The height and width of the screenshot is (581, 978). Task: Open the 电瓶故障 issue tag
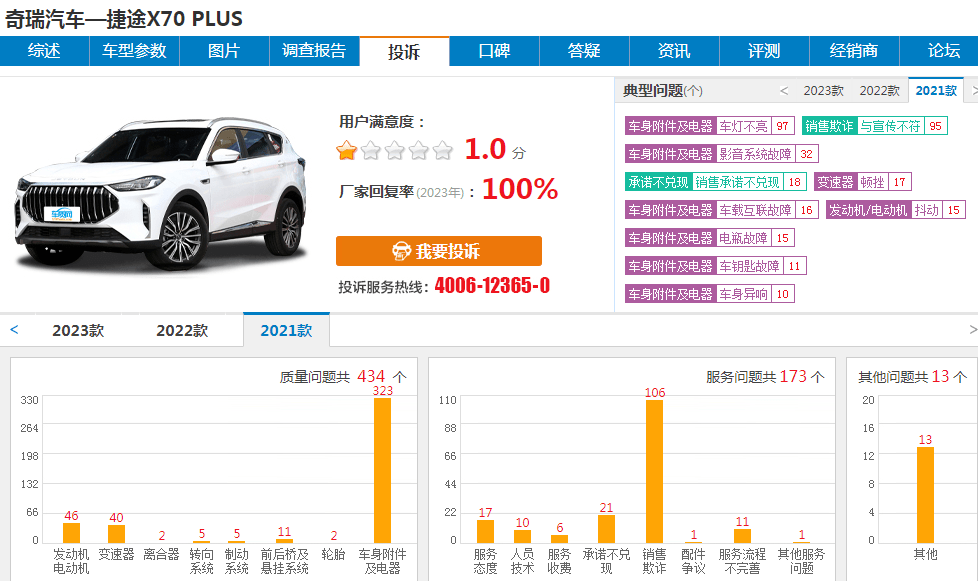click(710, 238)
